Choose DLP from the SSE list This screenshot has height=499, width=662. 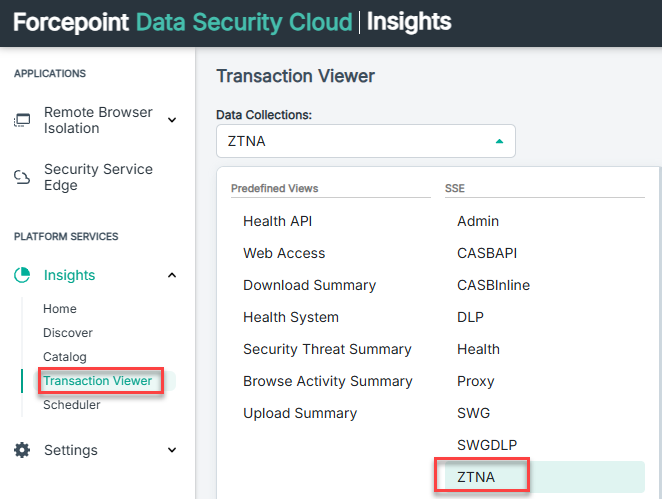(470, 317)
